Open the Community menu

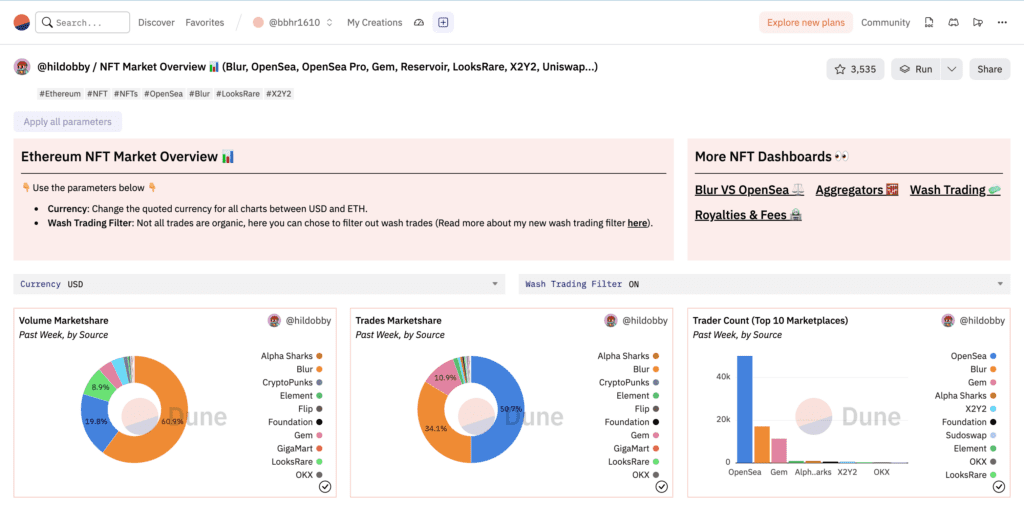(x=885, y=22)
